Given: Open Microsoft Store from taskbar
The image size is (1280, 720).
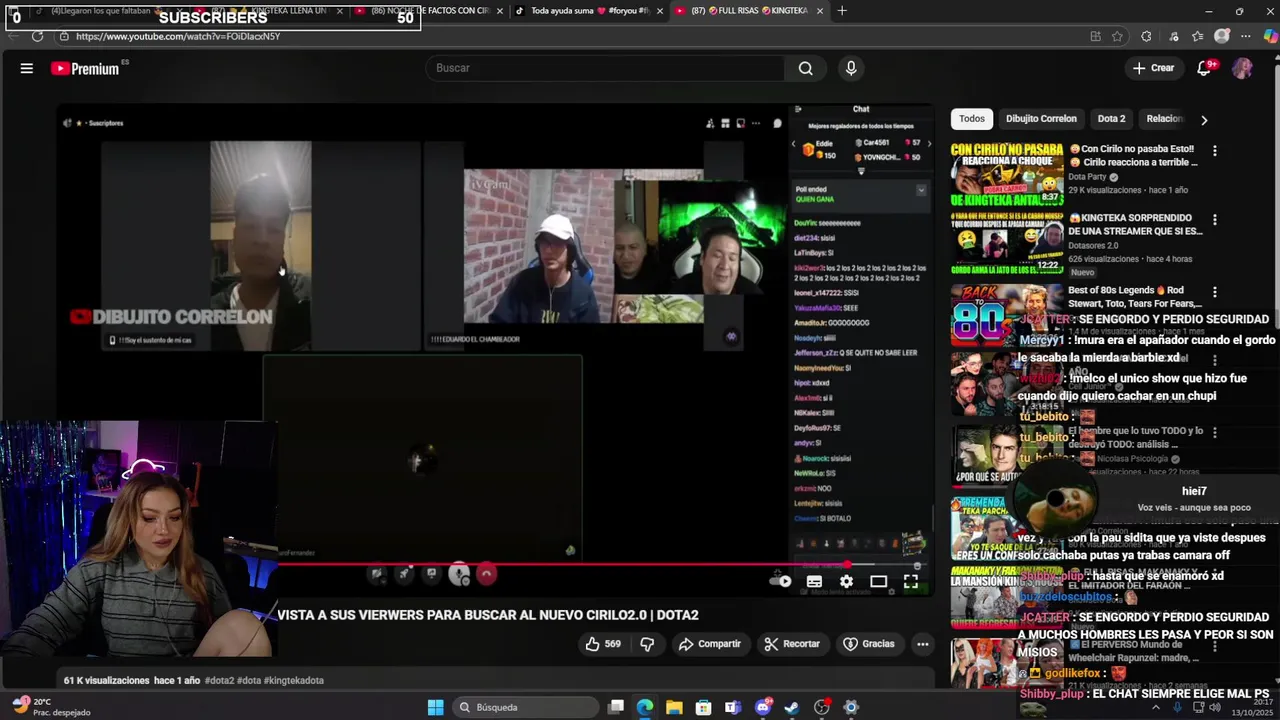Looking at the screenshot, I should 704,707.
